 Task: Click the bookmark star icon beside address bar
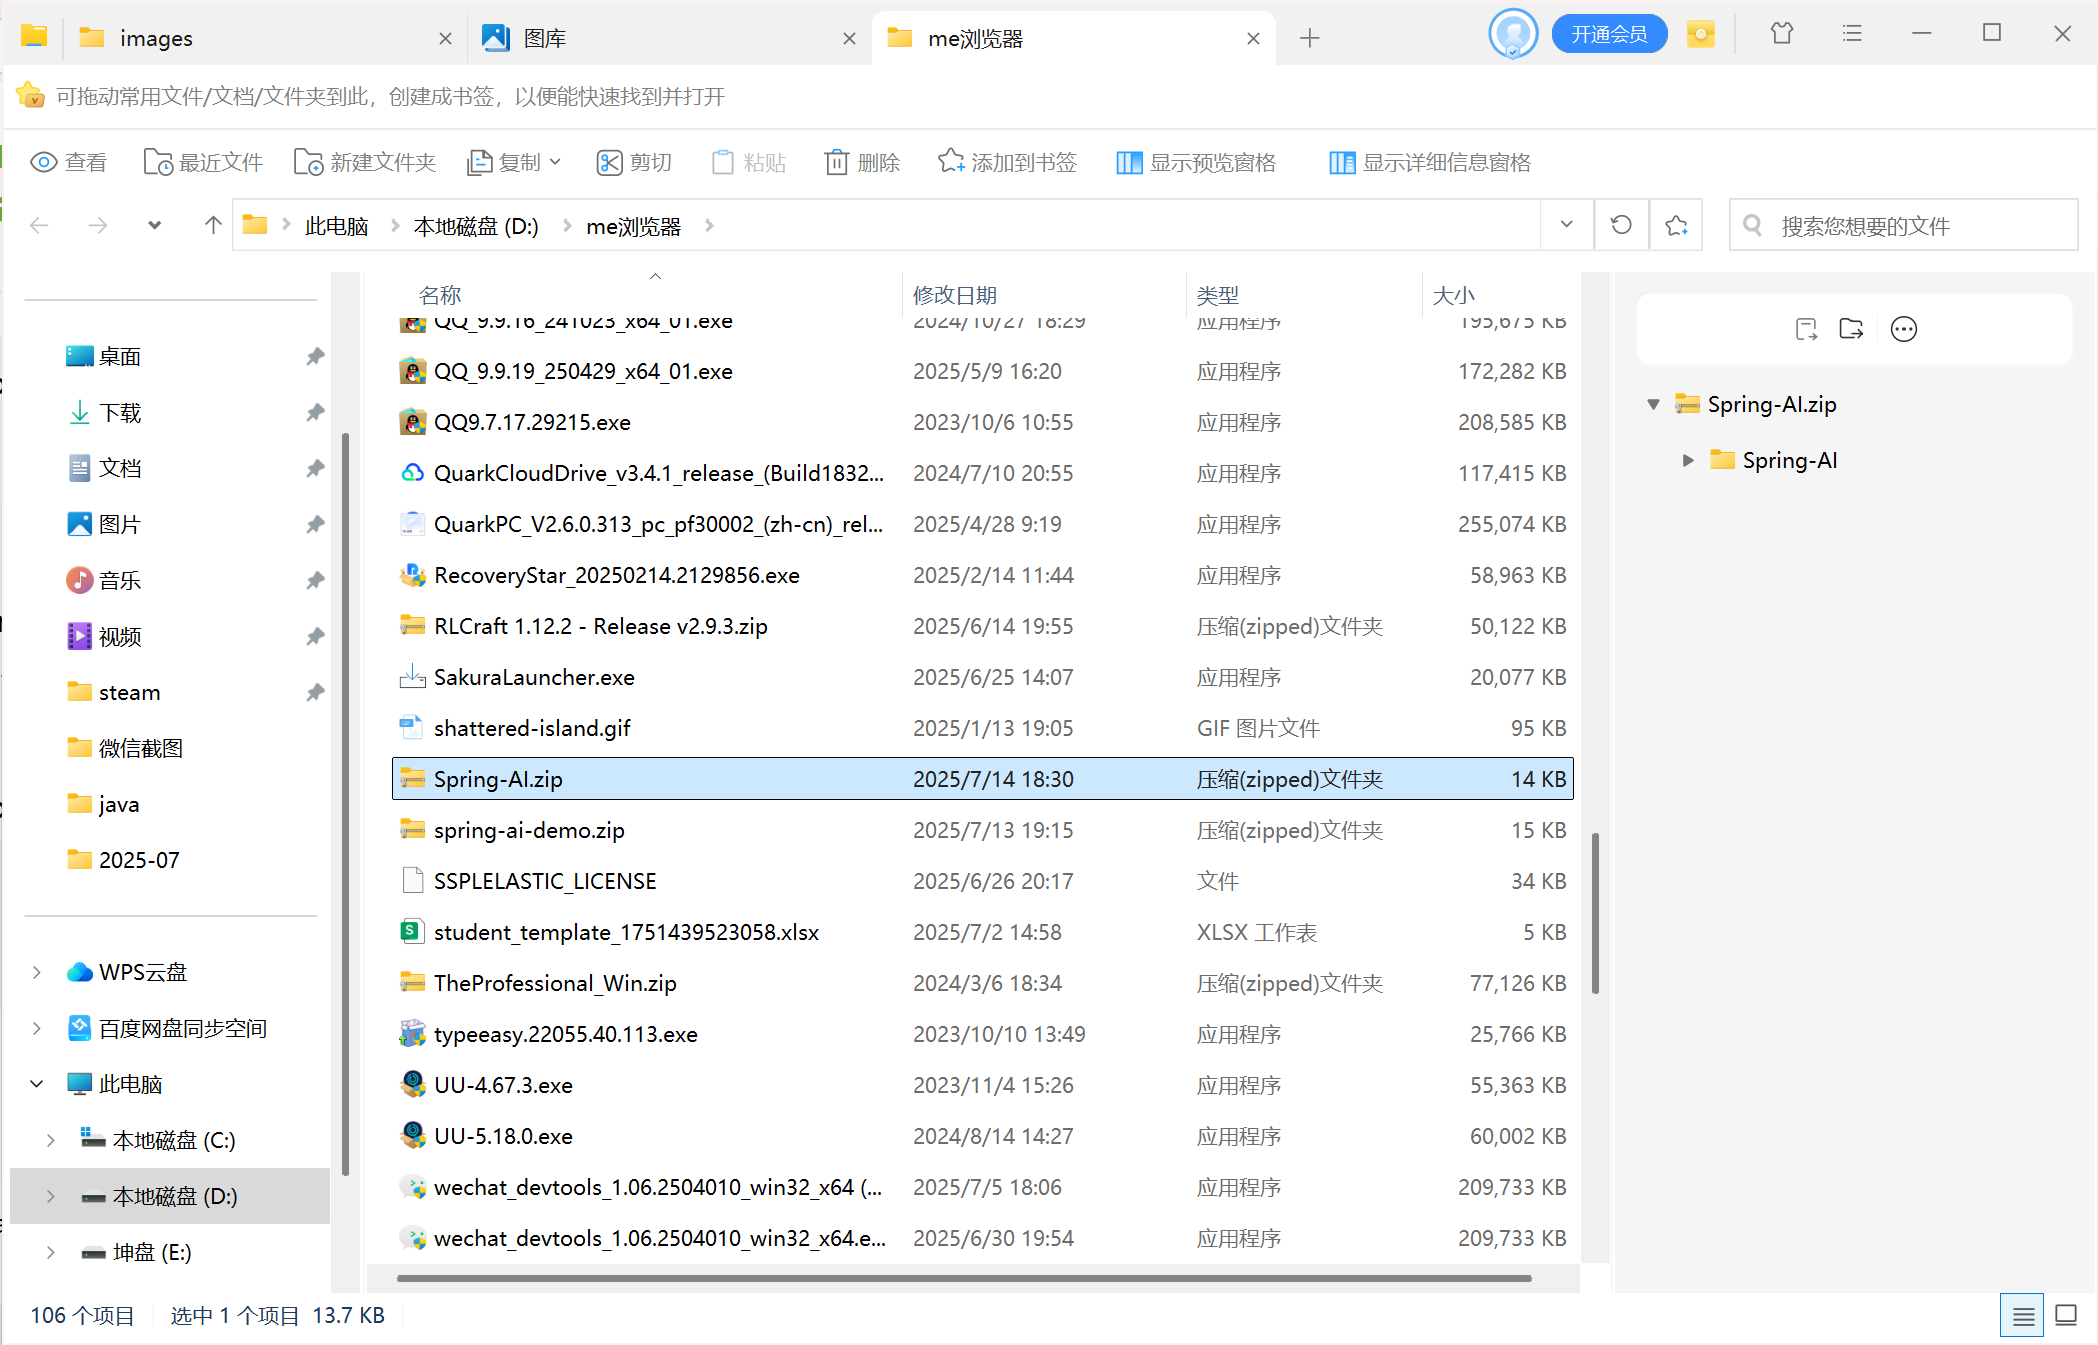(x=1677, y=225)
